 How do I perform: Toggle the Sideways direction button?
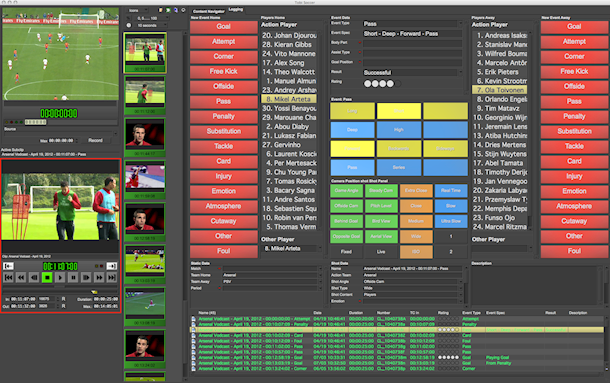pyautogui.click(x=445, y=149)
